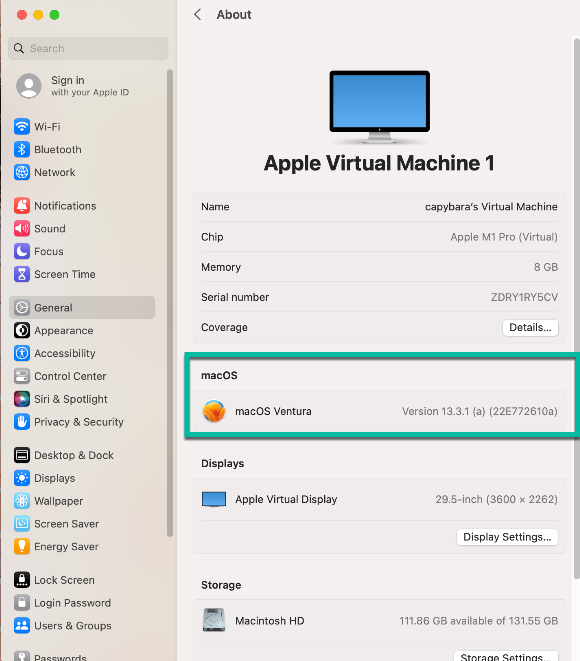Click the General gear icon
The width and height of the screenshot is (580, 661).
coord(21,308)
